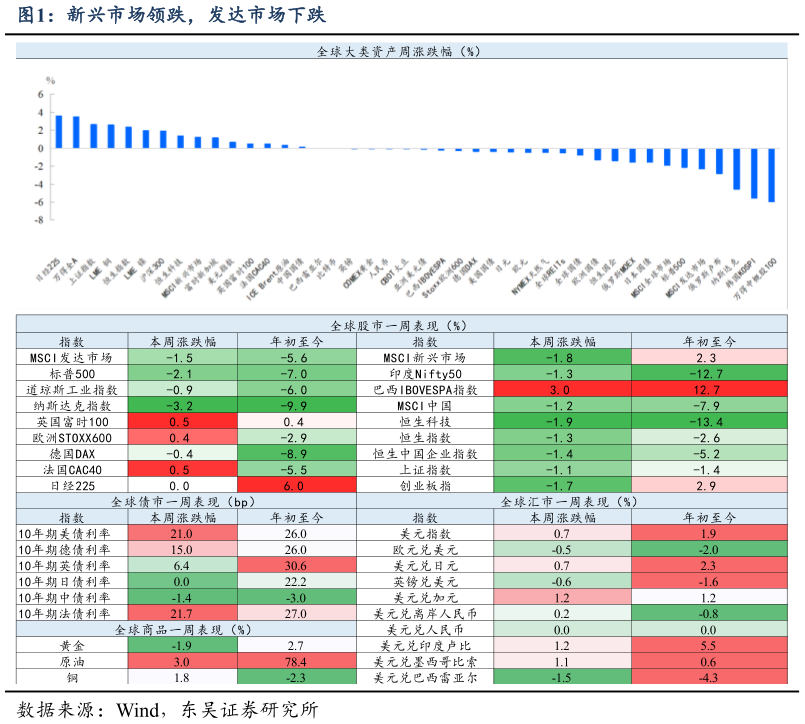Viewport: 805px width, 724px height.
Task: Select the 全球商品一周表现 section header
Action: pyautogui.click(x=186, y=629)
